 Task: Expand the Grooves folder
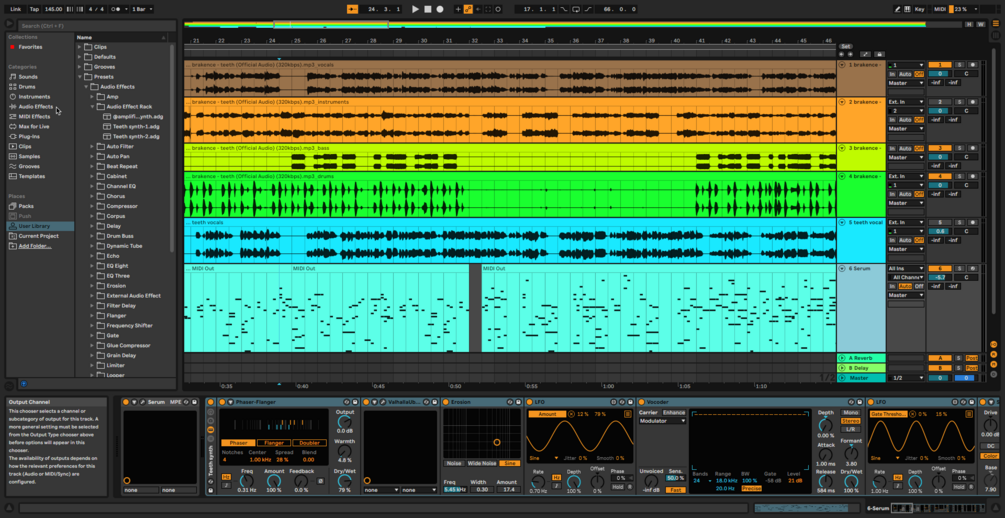(79, 67)
